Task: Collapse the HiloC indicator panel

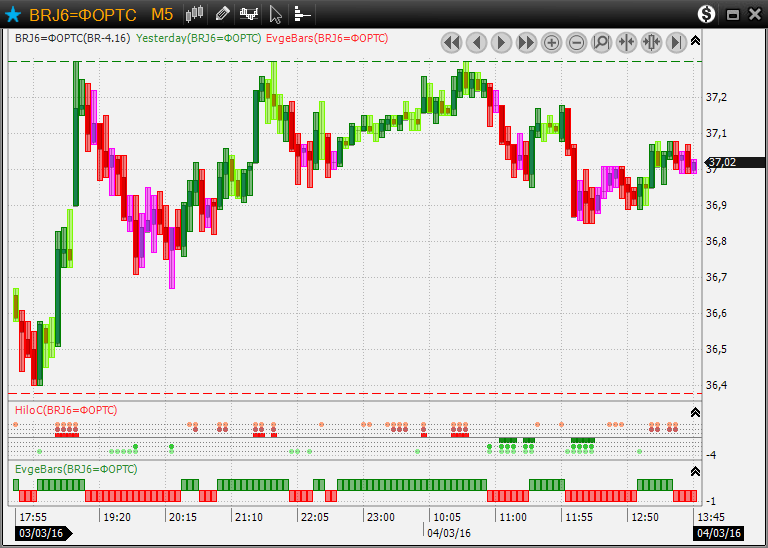Action: [x=696, y=411]
